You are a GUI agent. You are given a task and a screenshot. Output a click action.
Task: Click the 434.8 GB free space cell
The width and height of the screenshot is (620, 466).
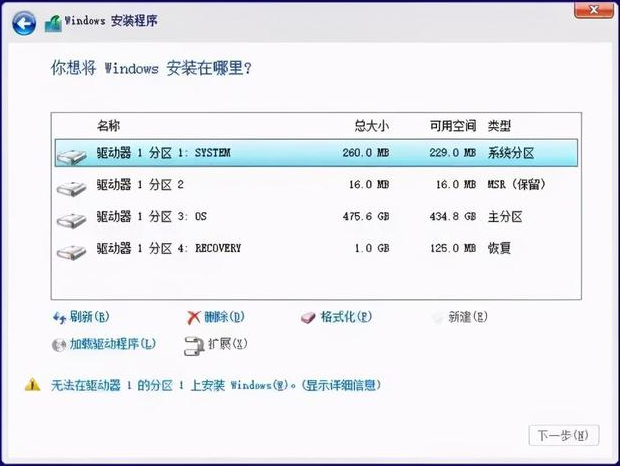click(453, 217)
